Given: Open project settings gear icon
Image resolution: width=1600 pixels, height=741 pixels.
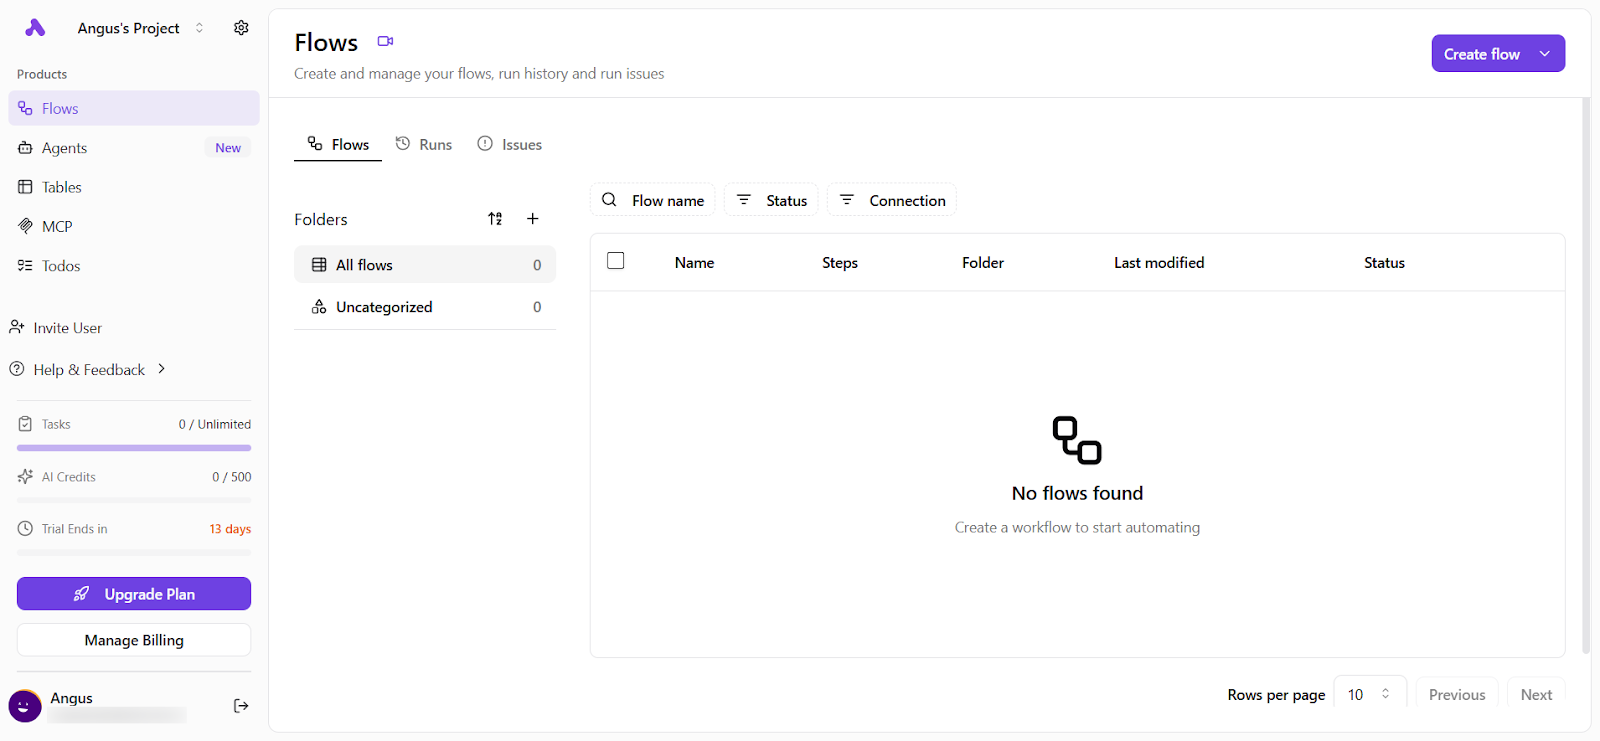Looking at the screenshot, I should click(241, 28).
